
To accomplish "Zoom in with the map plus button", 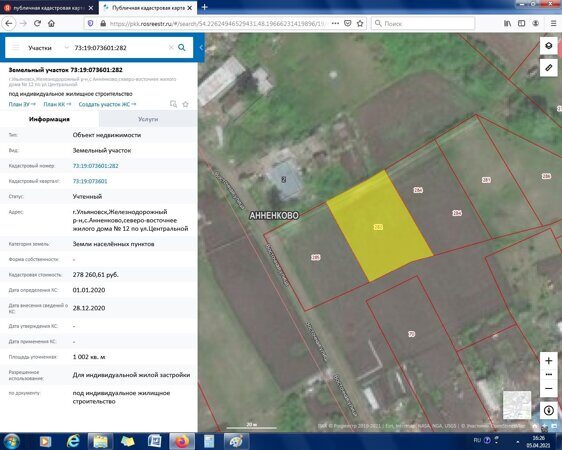I will (x=548, y=361).
